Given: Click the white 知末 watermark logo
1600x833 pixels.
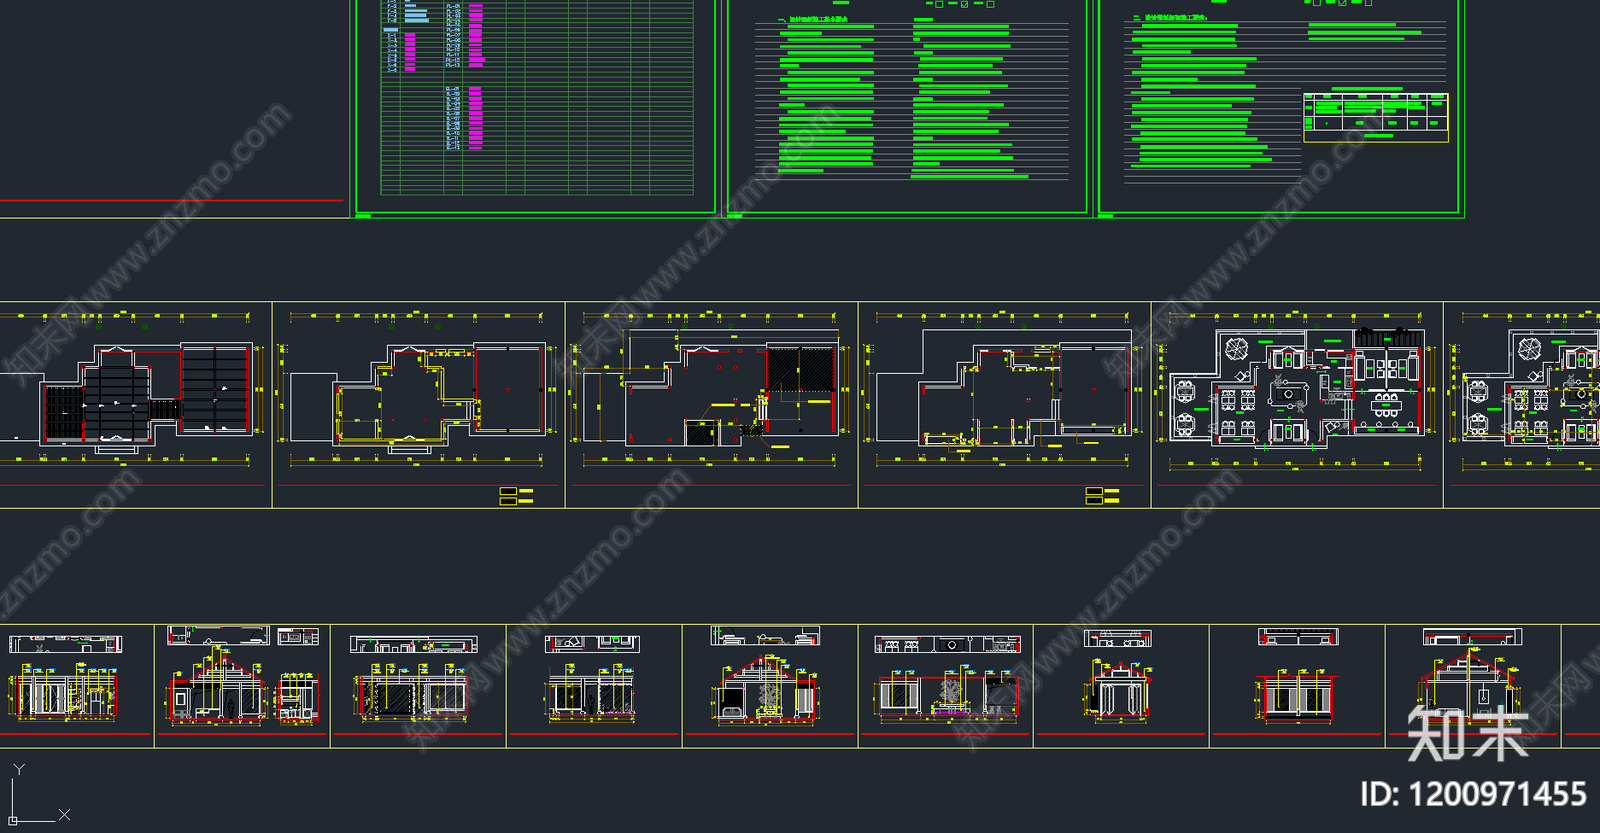Looking at the screenshot, I should pyautogui.click(x=1467, y=733).
